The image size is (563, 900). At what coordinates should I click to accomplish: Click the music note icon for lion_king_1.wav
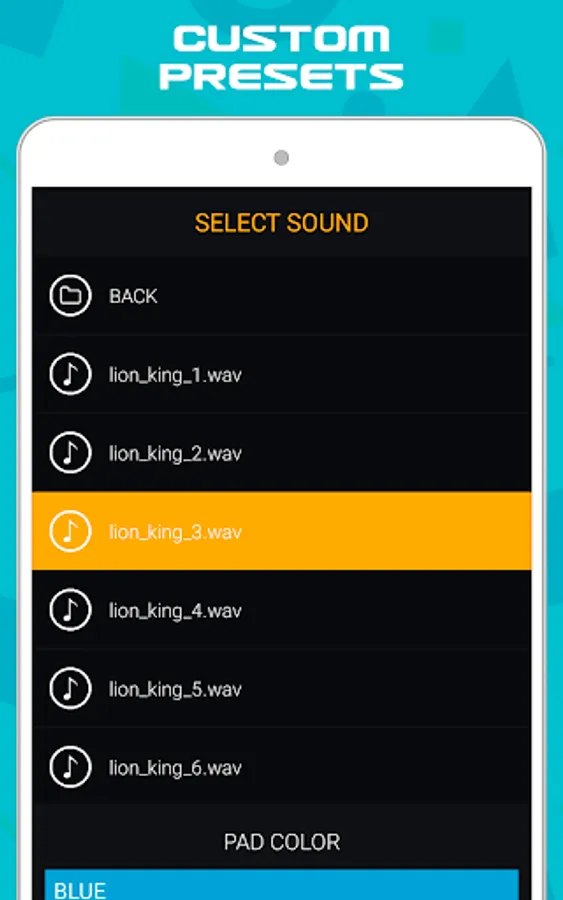pos(70,374)
